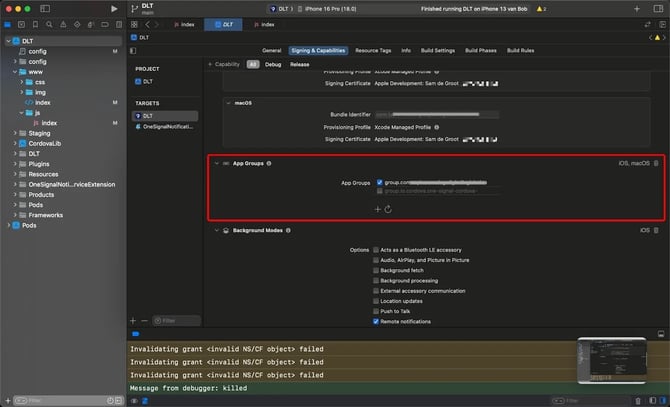Viewport: 670px width, 407px height.
Task: Enable the Background fetch checkbox
Action: (376, 270)
